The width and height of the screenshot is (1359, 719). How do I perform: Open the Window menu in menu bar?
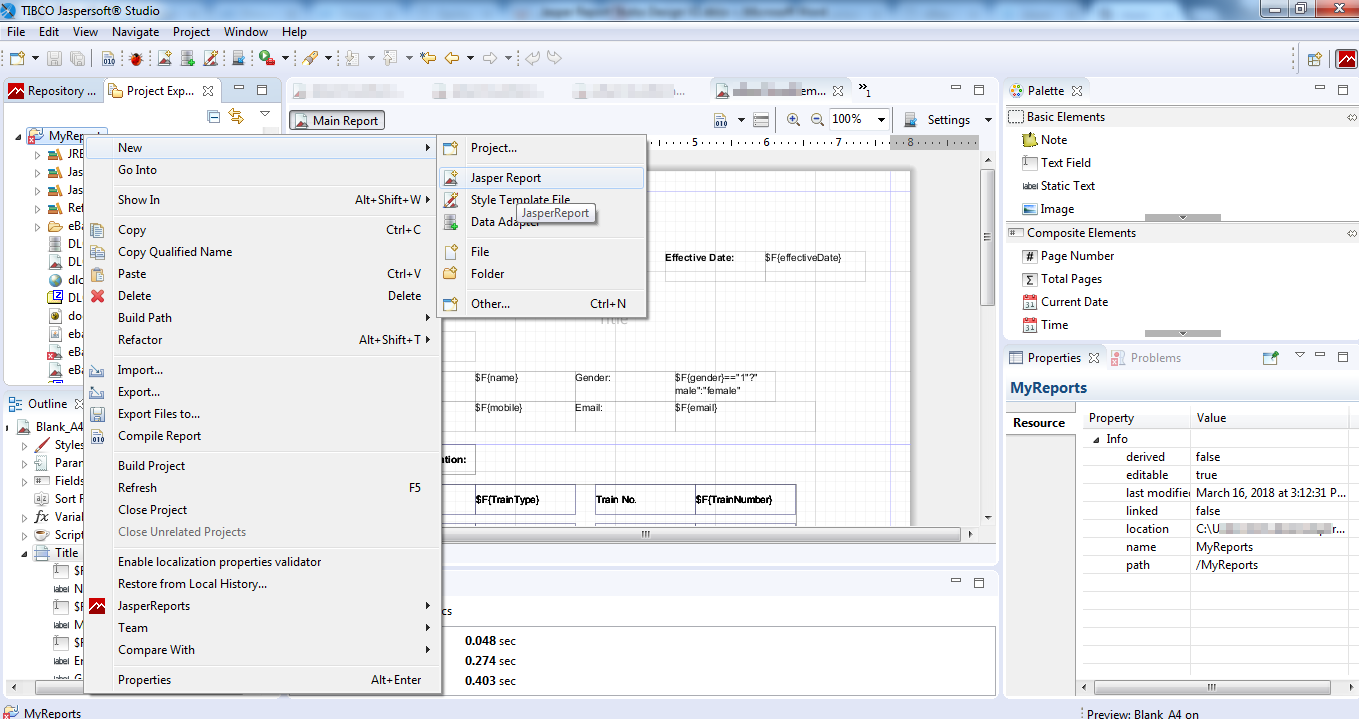(245, 32)
